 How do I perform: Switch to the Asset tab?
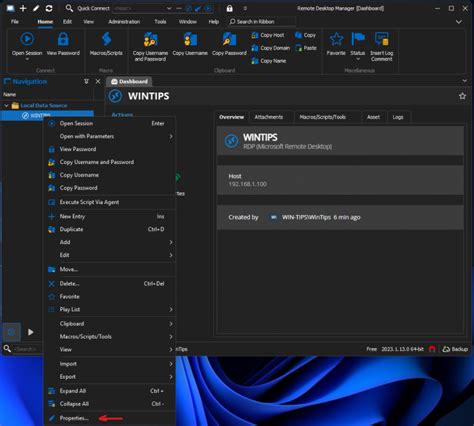tap(373, 117)
